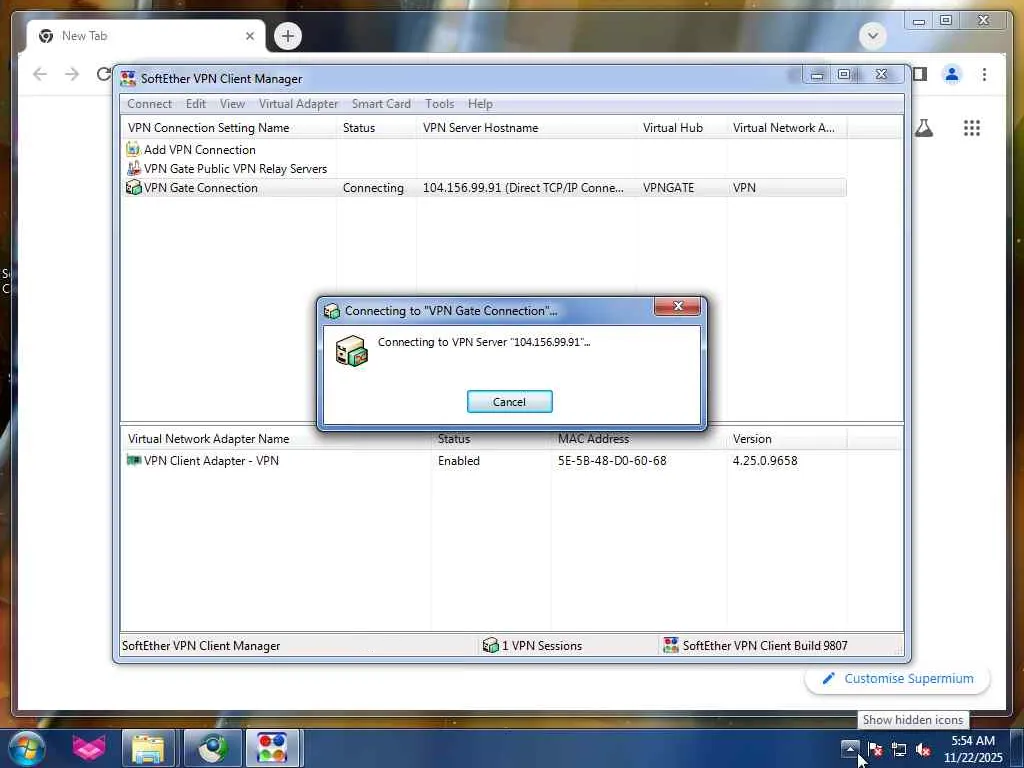Image resolution: width=1024 pixels, height=768 pixels.
Task: Click the VPN Gate Connection row icon
Action: click(x=133, y=187)
